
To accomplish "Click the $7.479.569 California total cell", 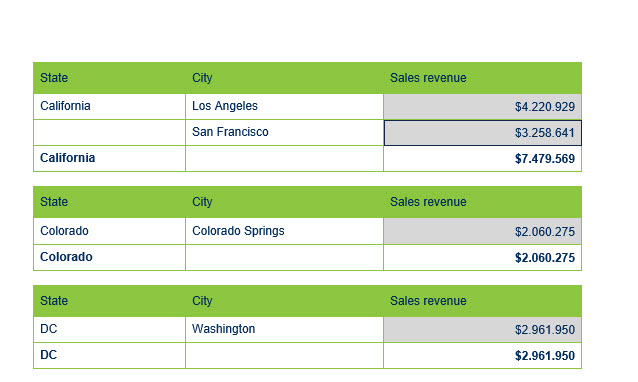I will tap(482, 158).
